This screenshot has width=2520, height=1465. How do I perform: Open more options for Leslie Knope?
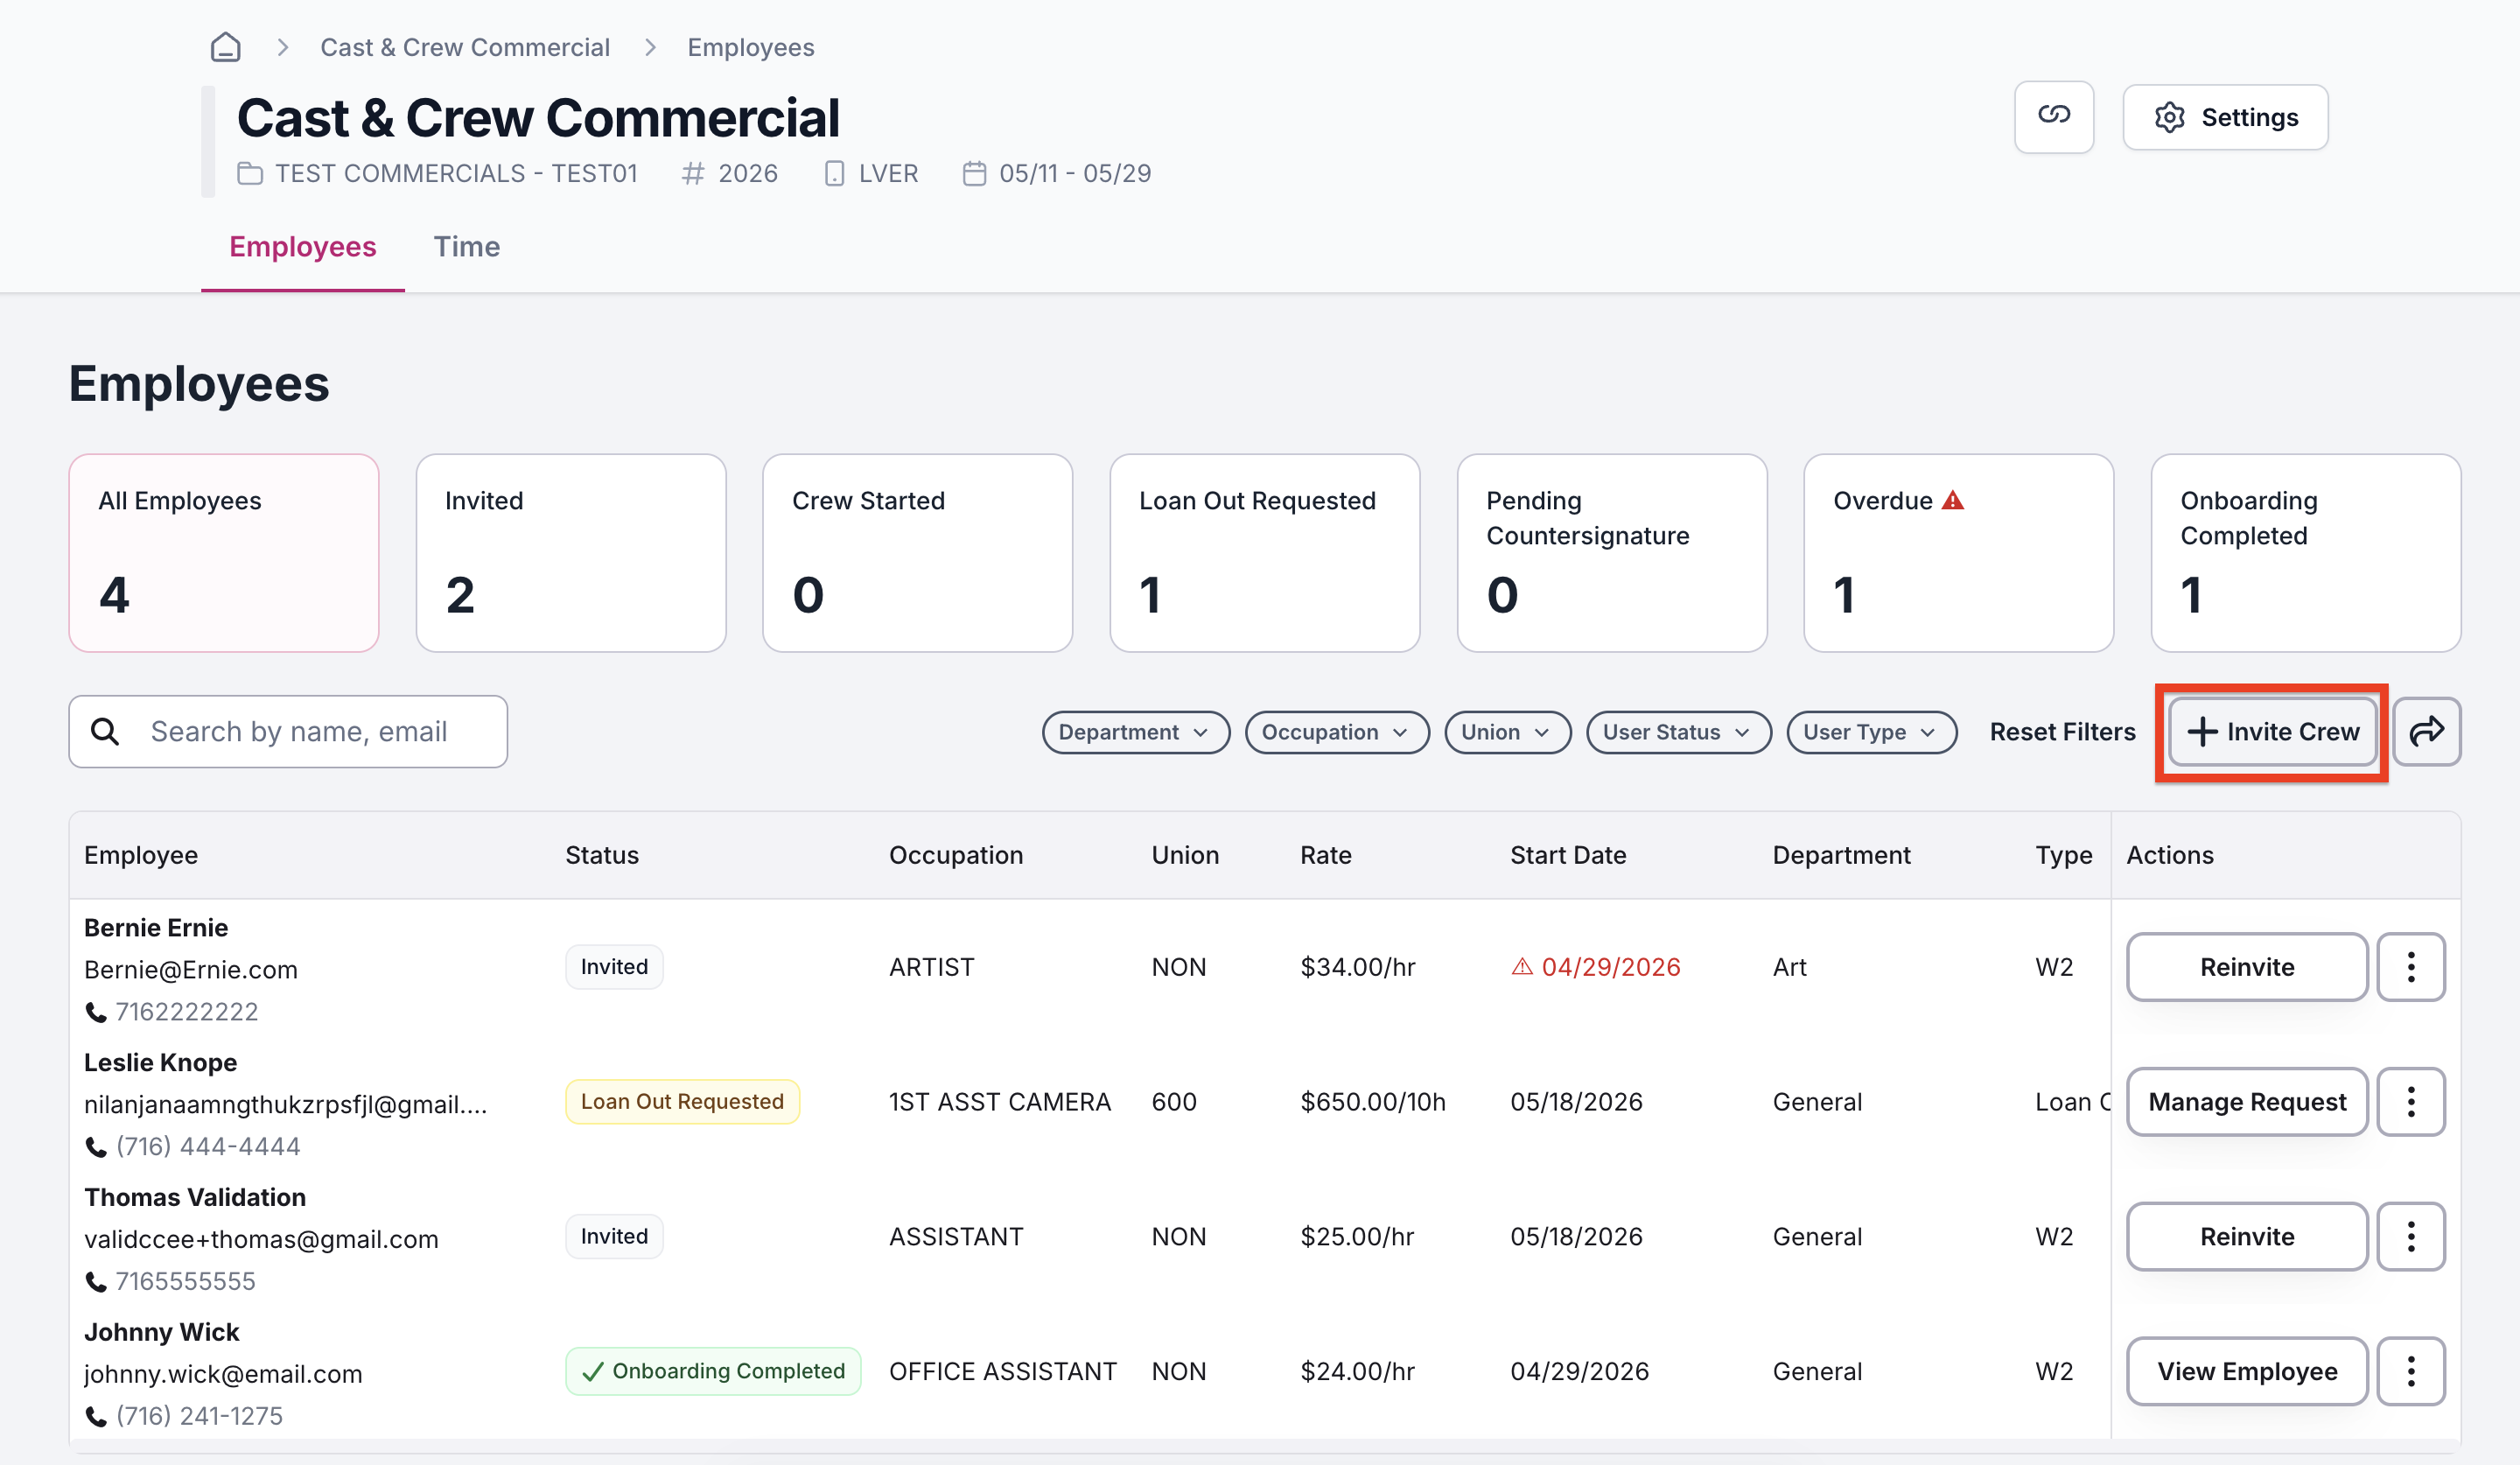[x=2411, y=1101]
